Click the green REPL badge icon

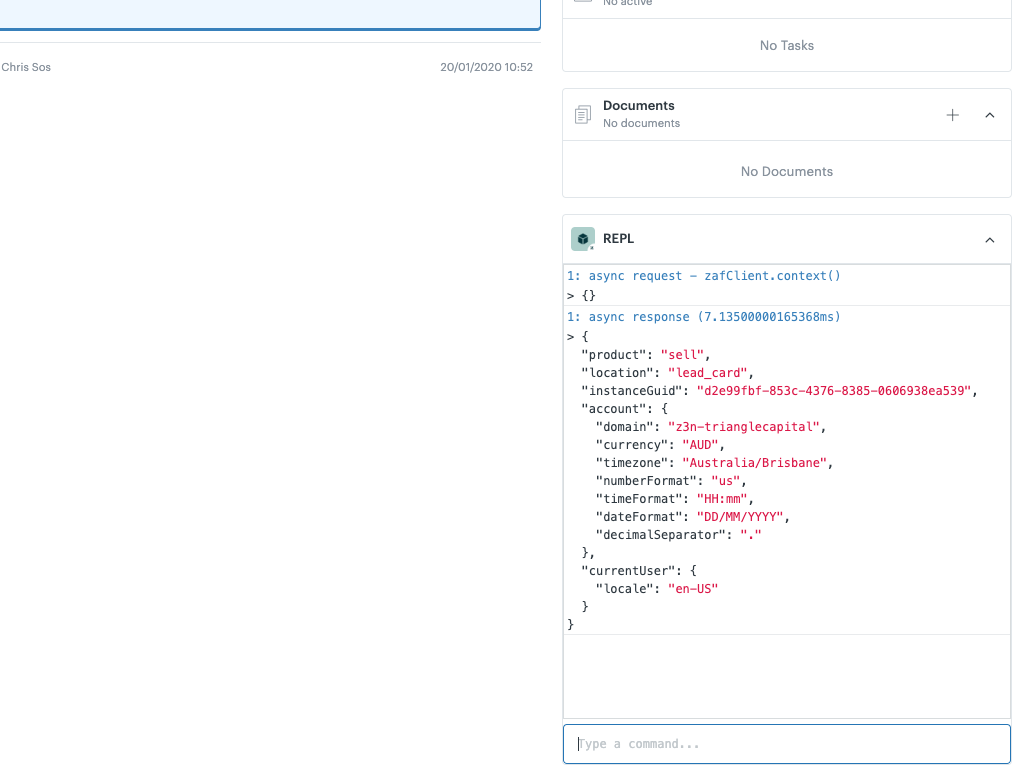582,238
